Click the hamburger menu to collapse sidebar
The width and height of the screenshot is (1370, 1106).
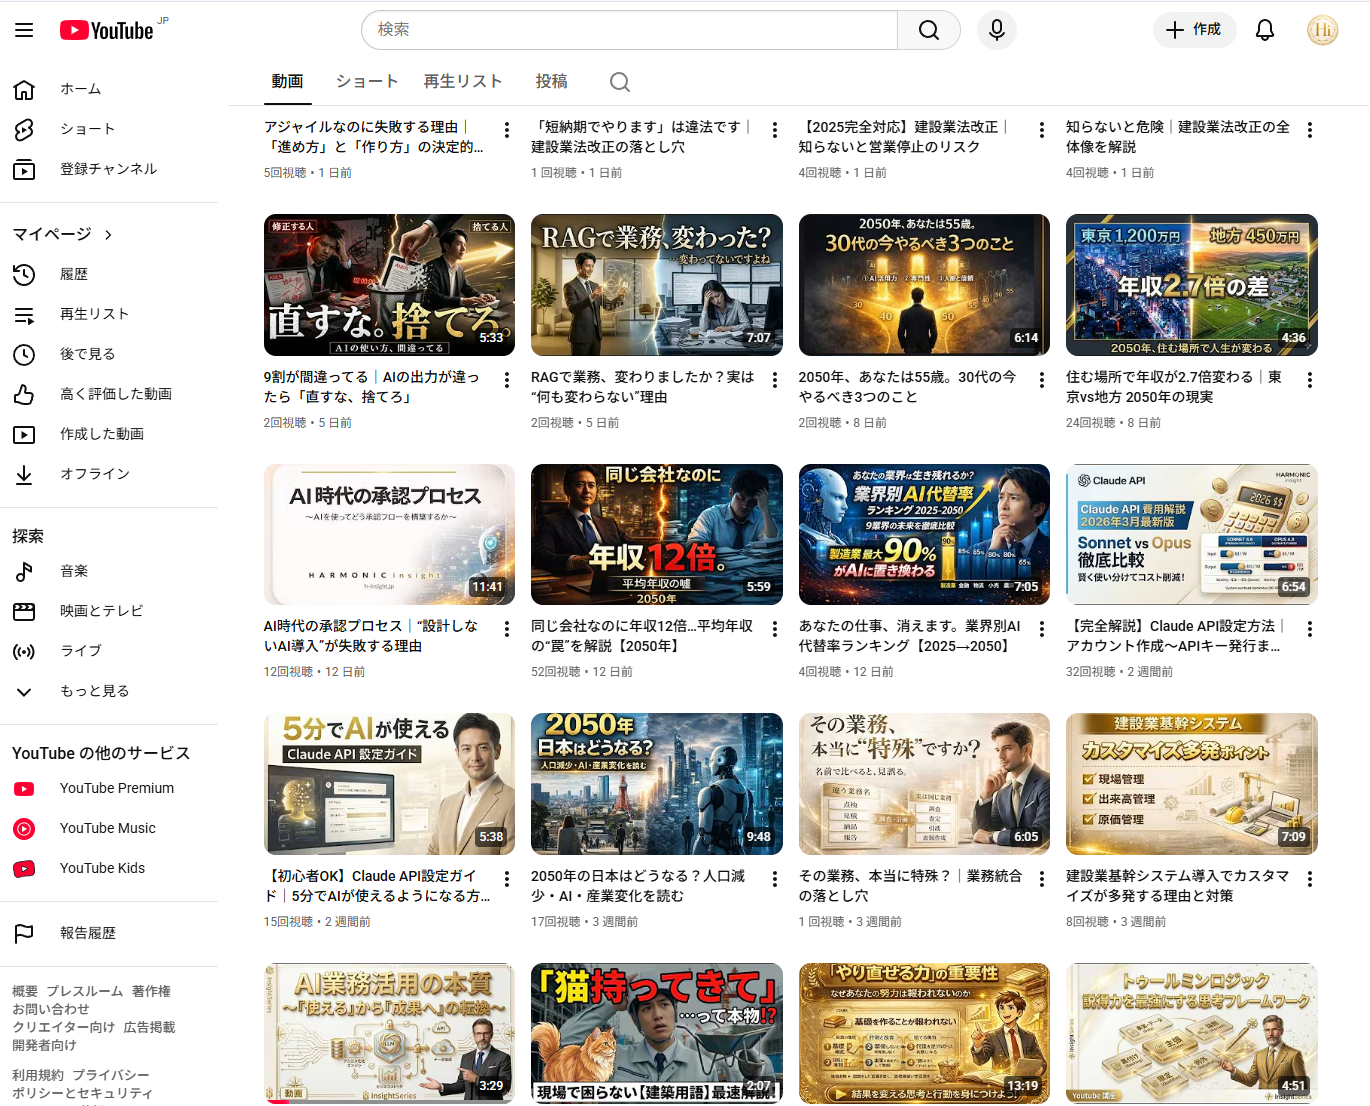(x=24, y=29)
